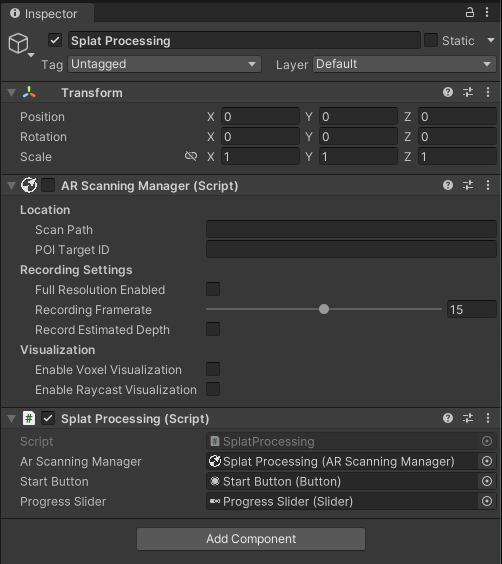This screenshot has width=502, height=564.
Task: Open Transform help reference icon
Action: pos(448,92)
